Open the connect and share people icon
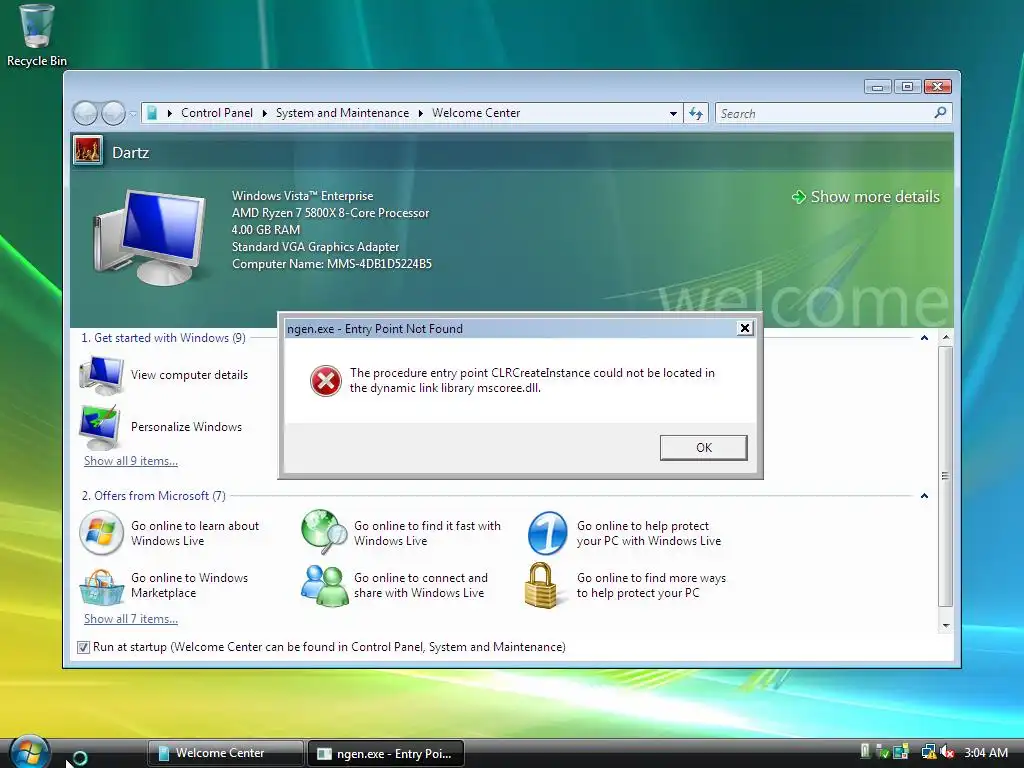The width and height of the screenshot is (1024, 768). [325, 586]
